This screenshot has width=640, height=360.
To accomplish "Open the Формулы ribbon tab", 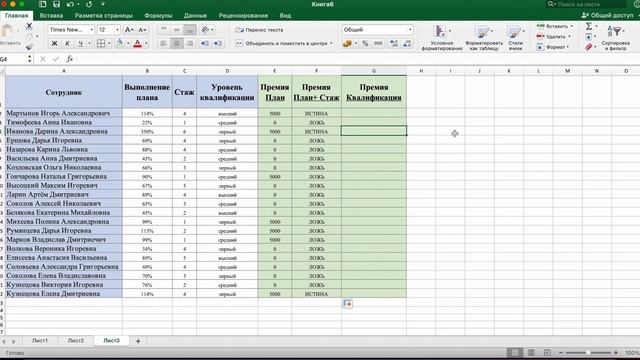I will coord(158,16).
